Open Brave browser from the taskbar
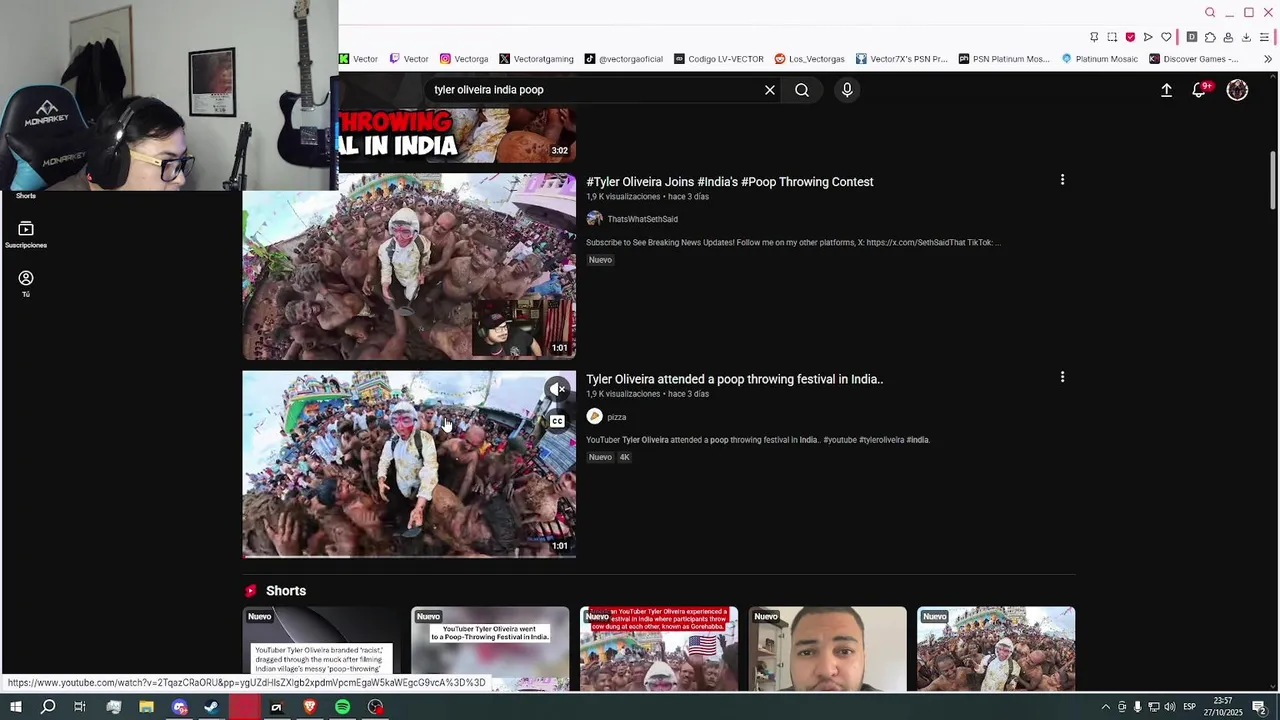The image size is (1280, 720). point(309,707)
